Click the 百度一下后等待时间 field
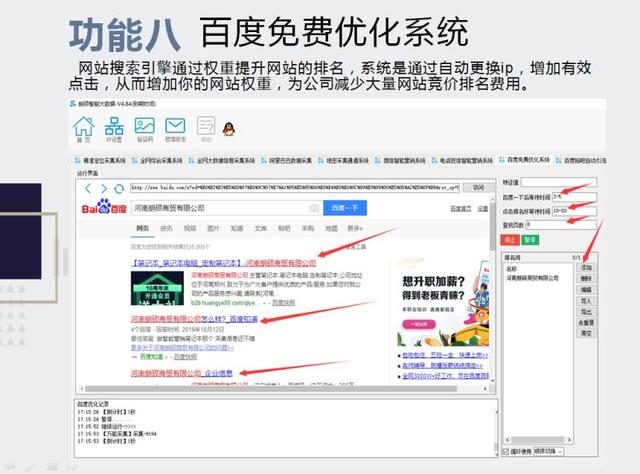The image size is (640, 474). coord(574,197)
